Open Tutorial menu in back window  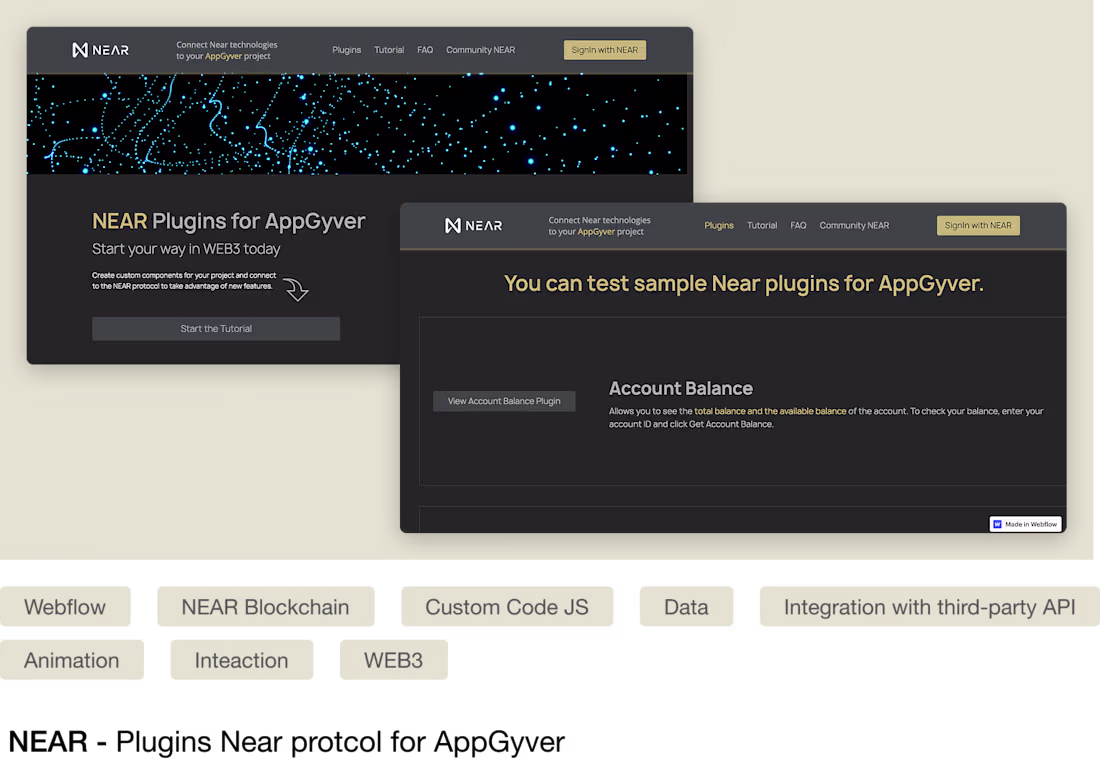[389, 50]
